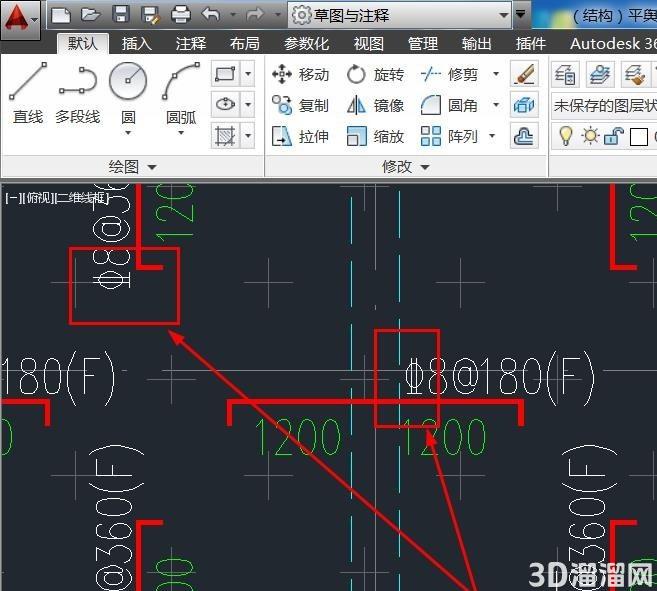Switch to the 默认 ribbon tab
Screen dimensions: 657x591
(x=83, y=43)
